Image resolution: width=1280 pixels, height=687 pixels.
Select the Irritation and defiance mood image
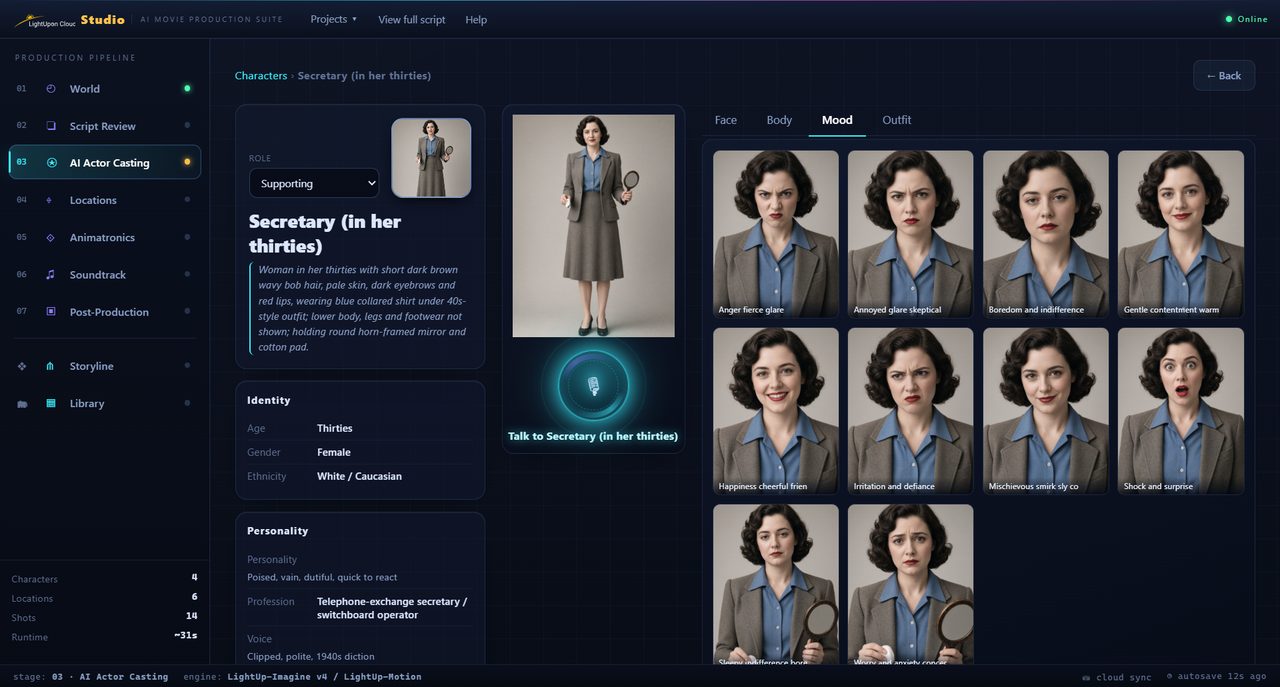[910, 411]
